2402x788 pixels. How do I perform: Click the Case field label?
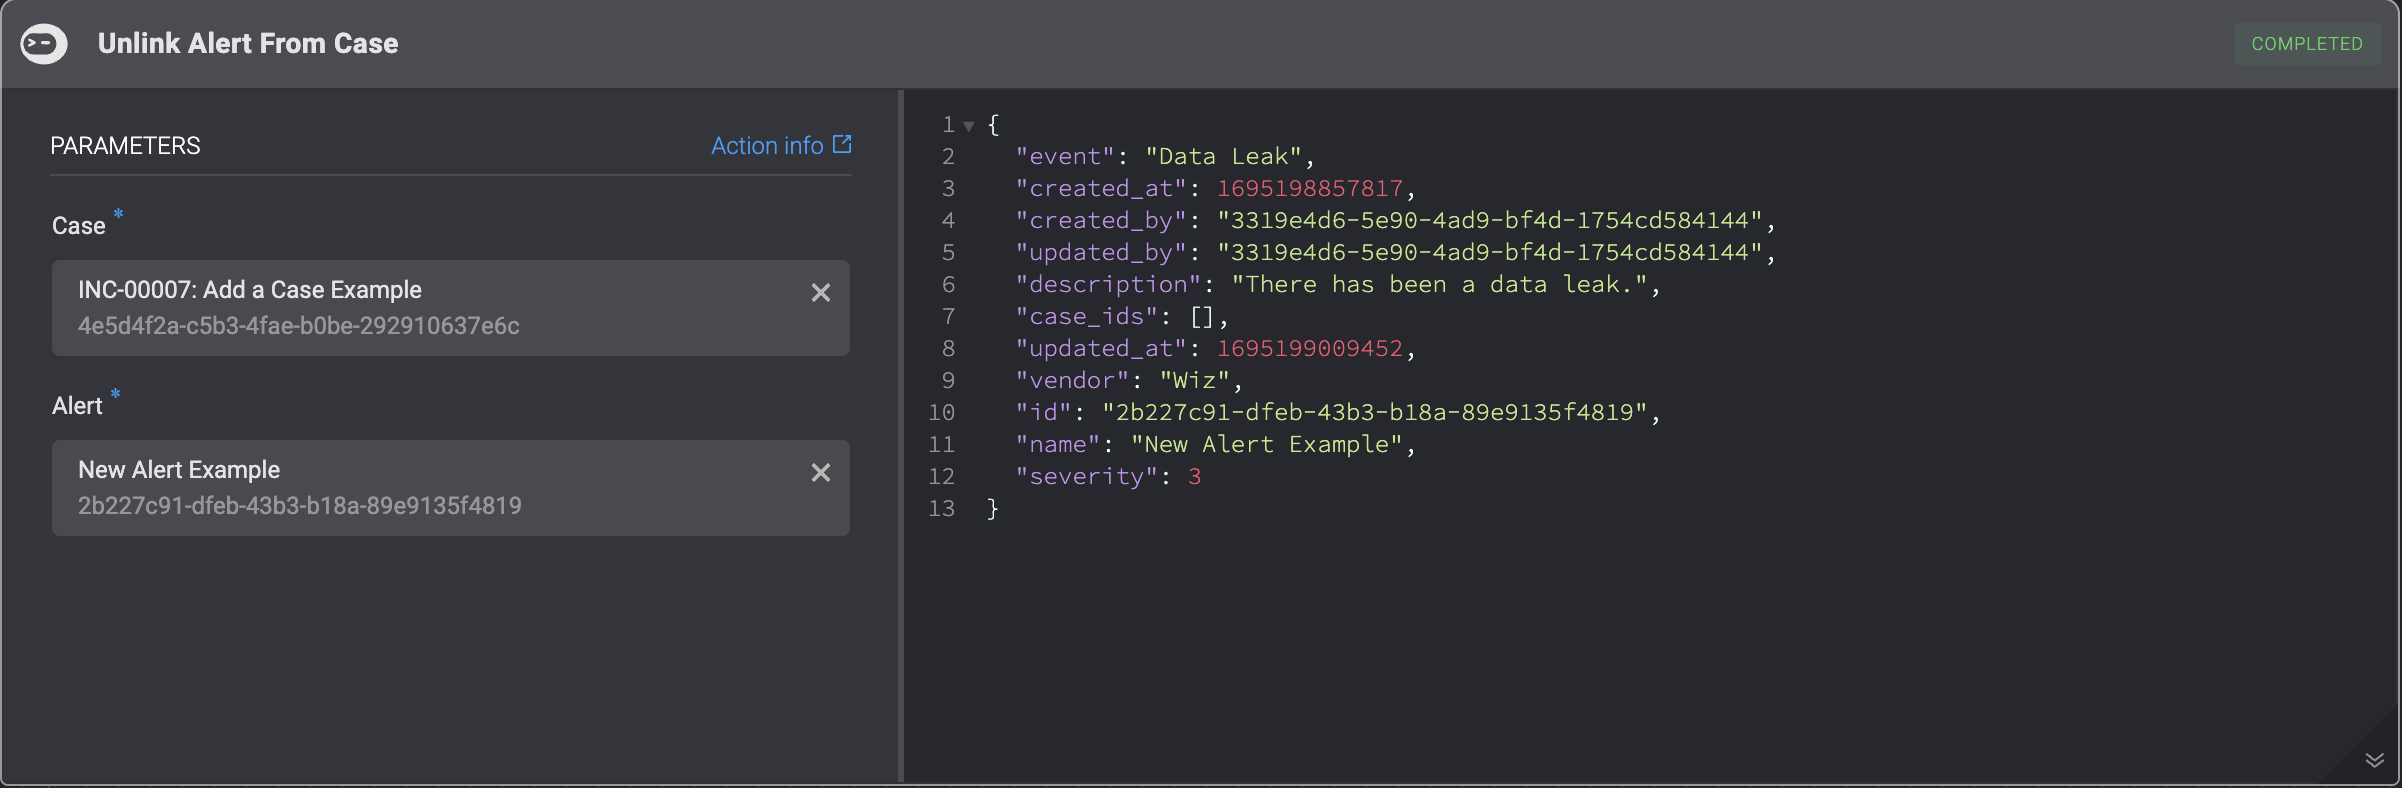click(x=79, y=226)
